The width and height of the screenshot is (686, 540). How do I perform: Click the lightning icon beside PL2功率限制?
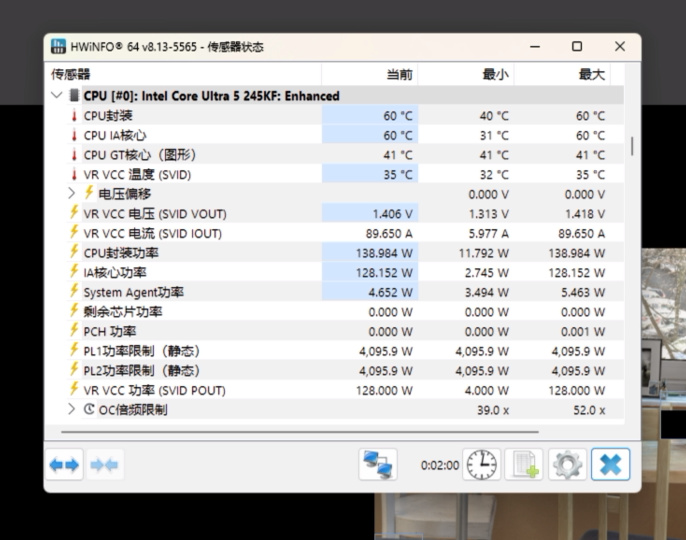pyautogui.click(x=74, y=369)
